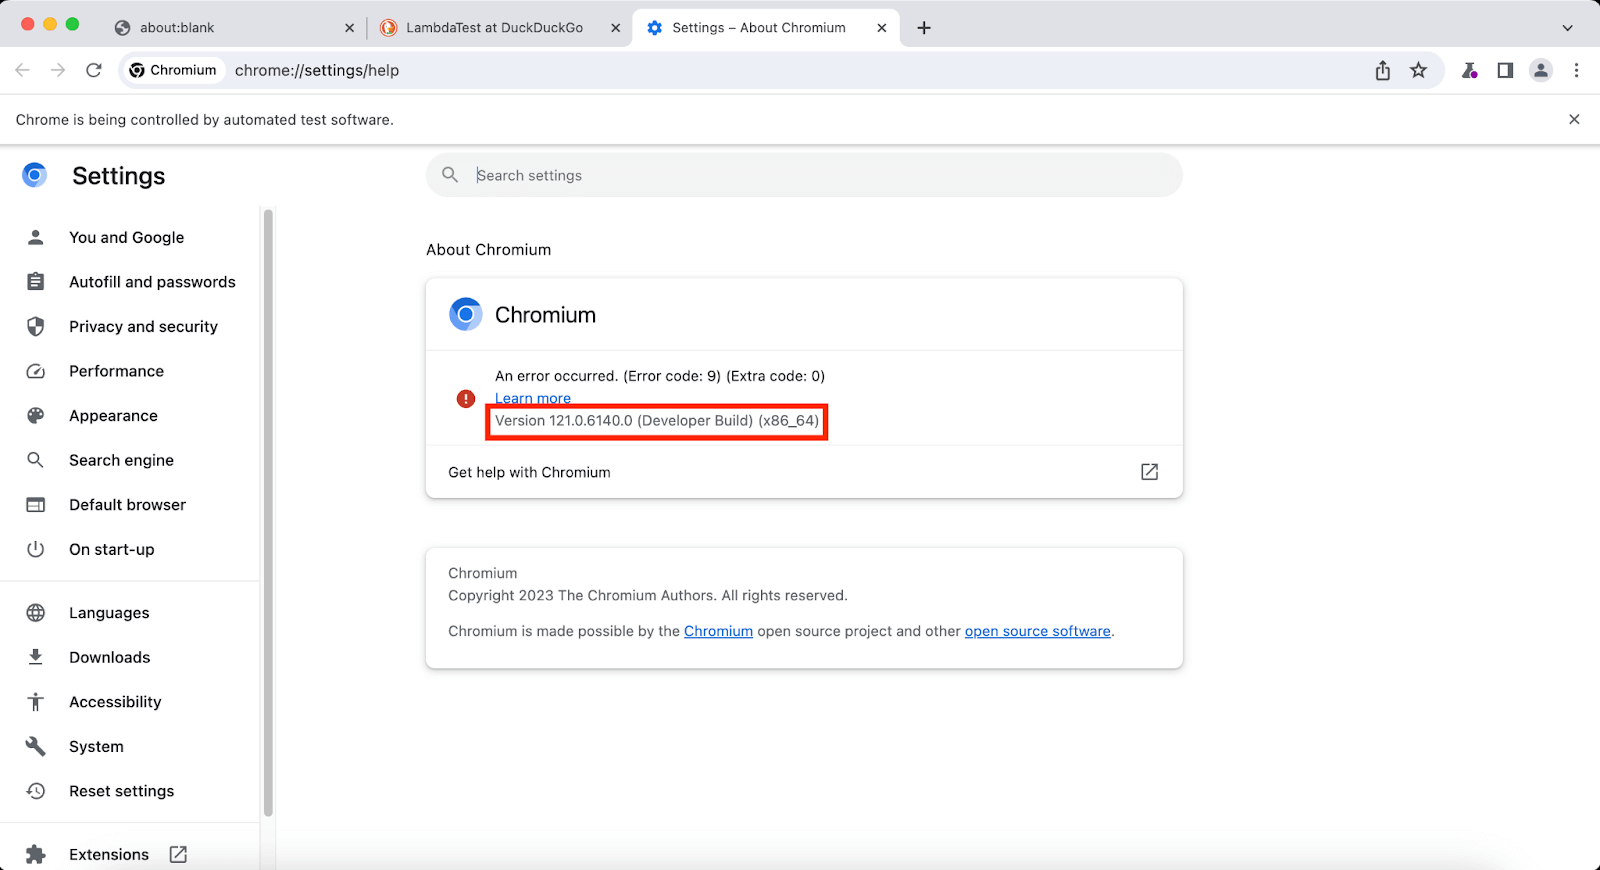
Task: Click the Copyright 2023 Chromium Authors text
Action: (648, 595)
